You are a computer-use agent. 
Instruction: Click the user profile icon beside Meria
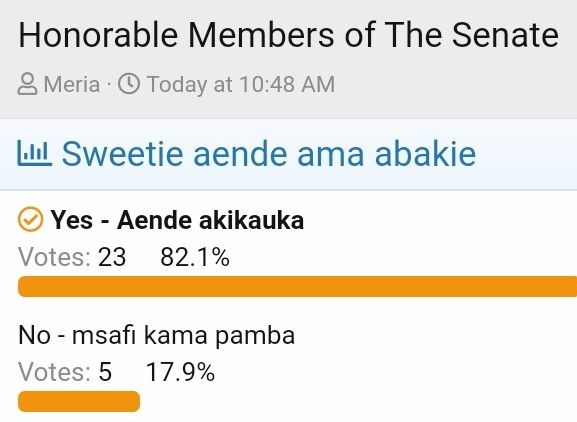(x=27, y=84)
